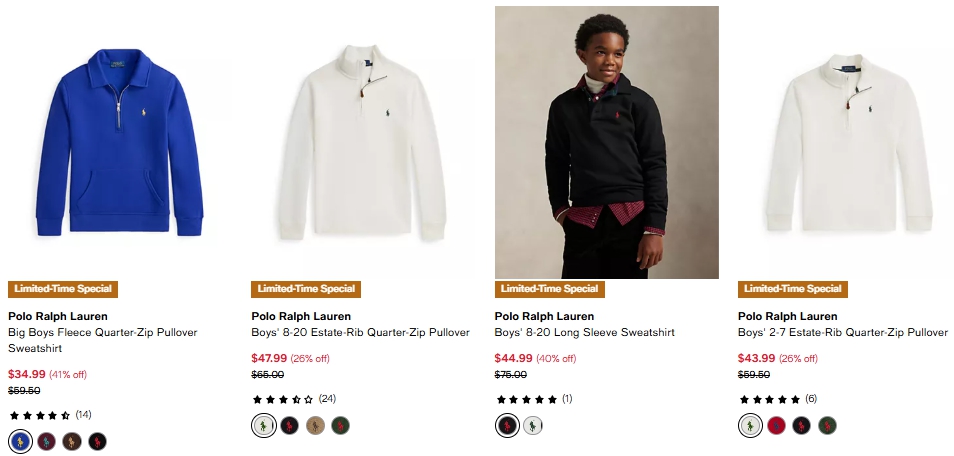Pick brown swatch for Big Boys Fleece Pullover
The height and width of the screenshot is (456, 954).
pyautogui.click(x=72, y=441)
